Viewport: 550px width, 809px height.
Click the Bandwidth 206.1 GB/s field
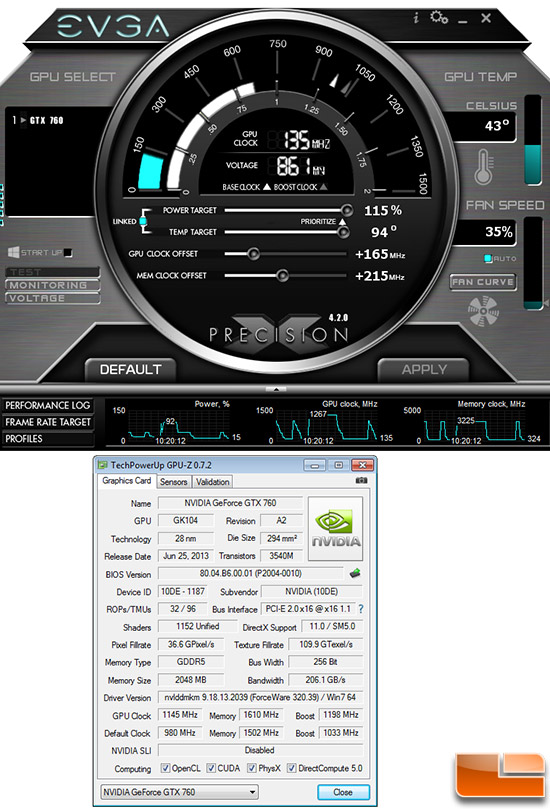326,680
